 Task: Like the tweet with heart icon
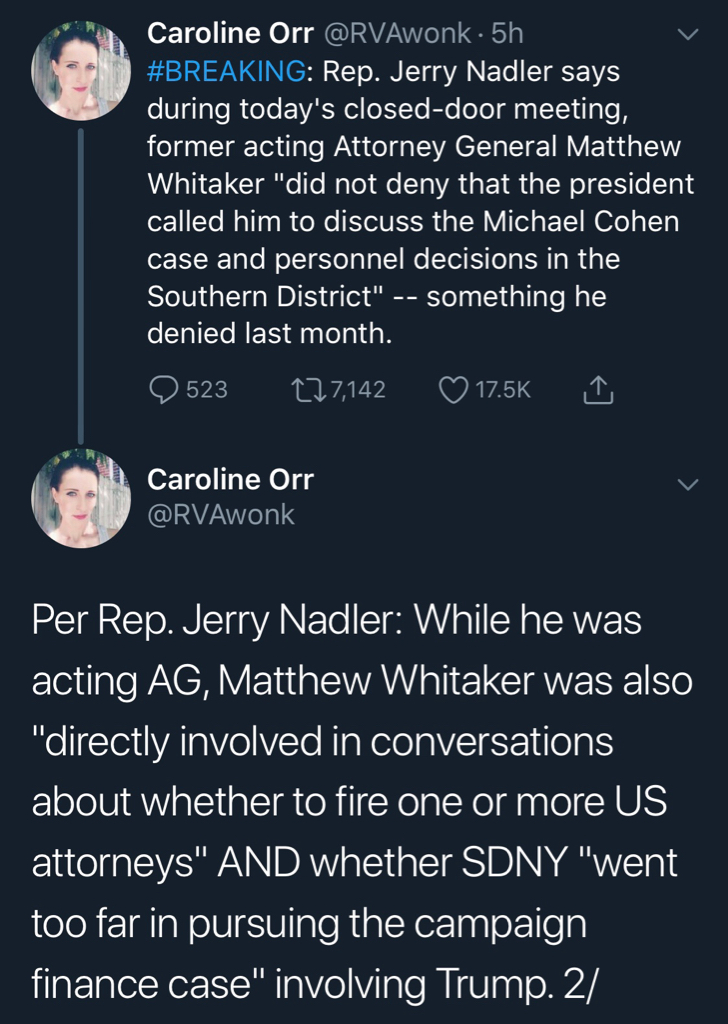click(454, 390)
